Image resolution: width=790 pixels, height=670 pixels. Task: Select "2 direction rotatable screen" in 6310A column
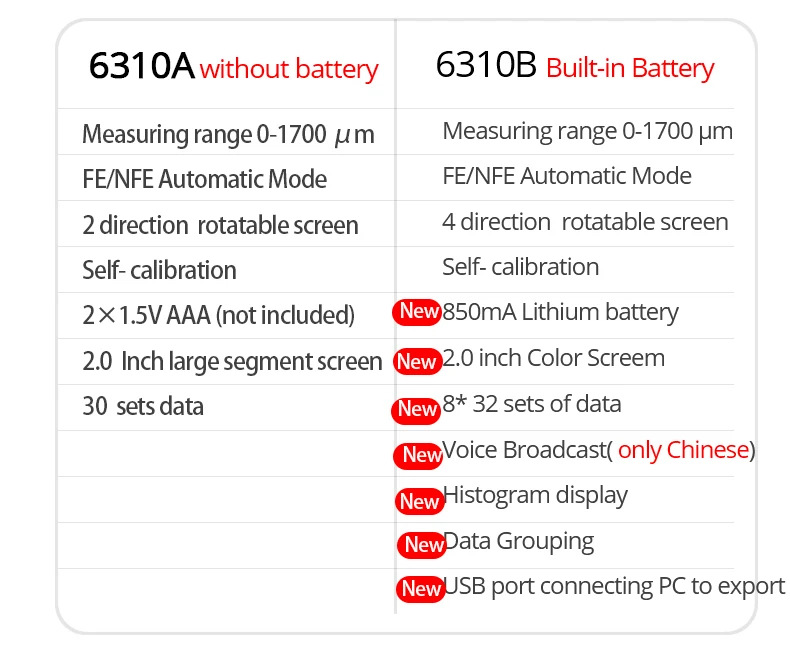tap(220, 225)
